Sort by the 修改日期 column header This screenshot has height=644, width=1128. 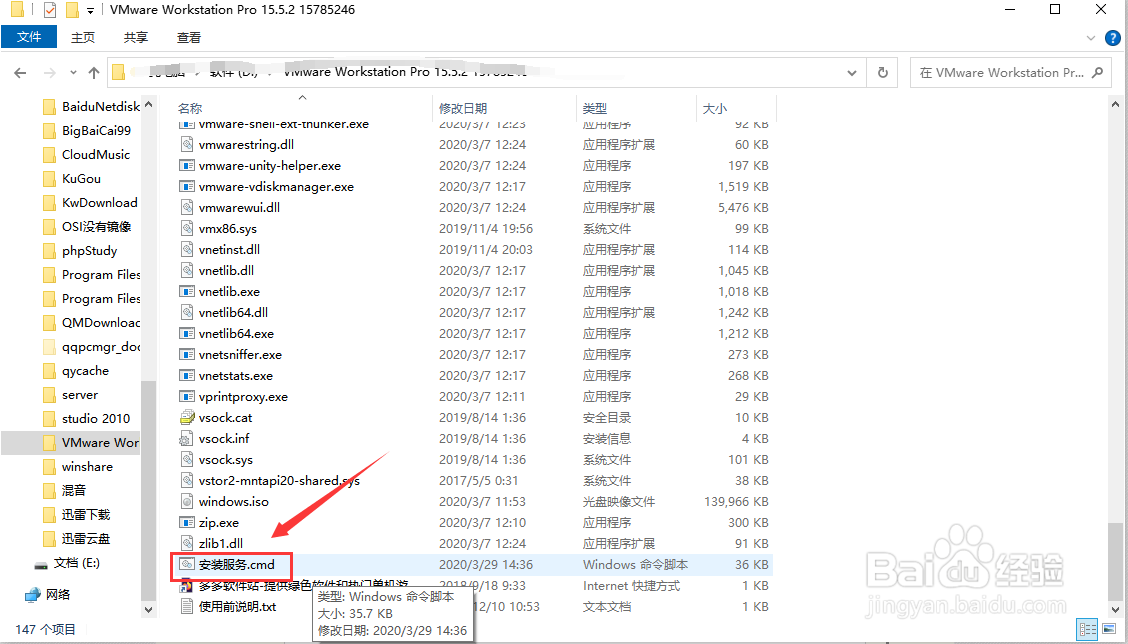(463, 108)
